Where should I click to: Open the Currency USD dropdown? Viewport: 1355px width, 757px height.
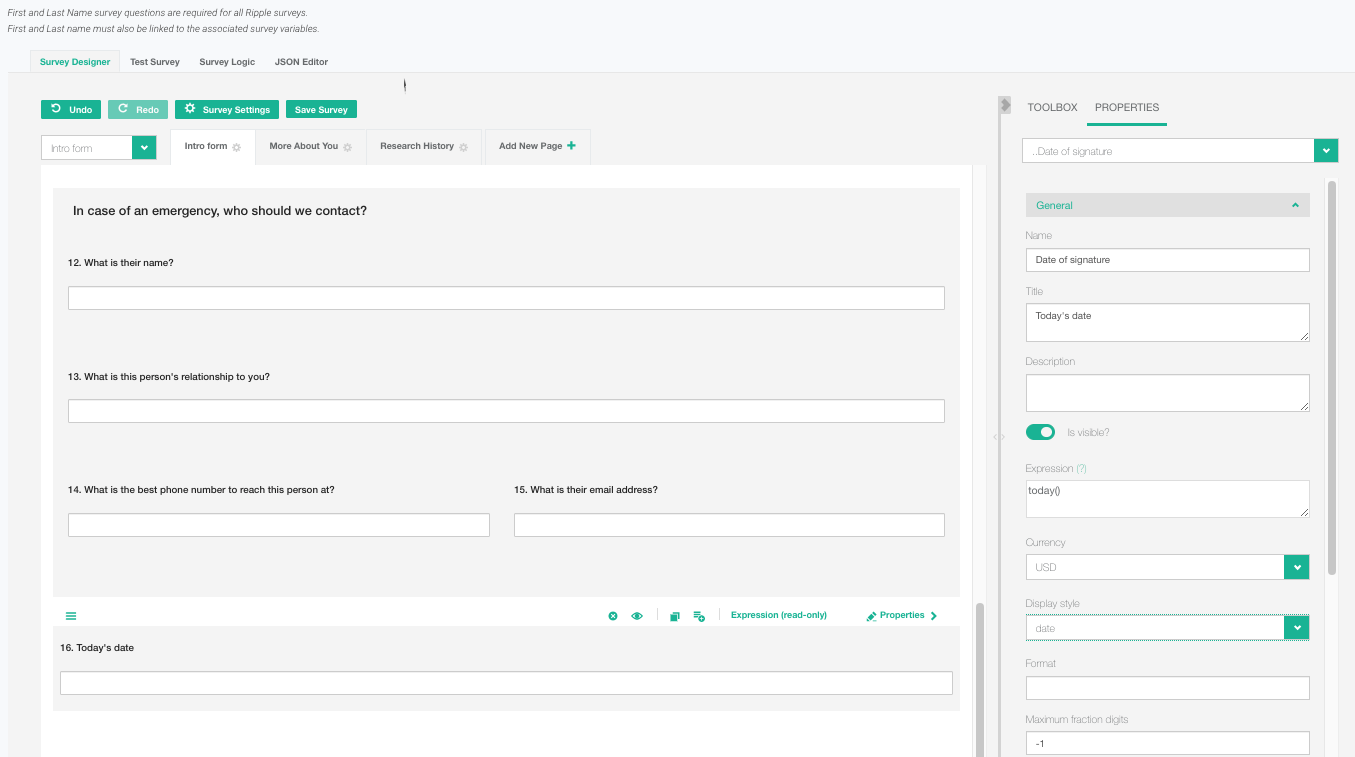pos(1296,567)
